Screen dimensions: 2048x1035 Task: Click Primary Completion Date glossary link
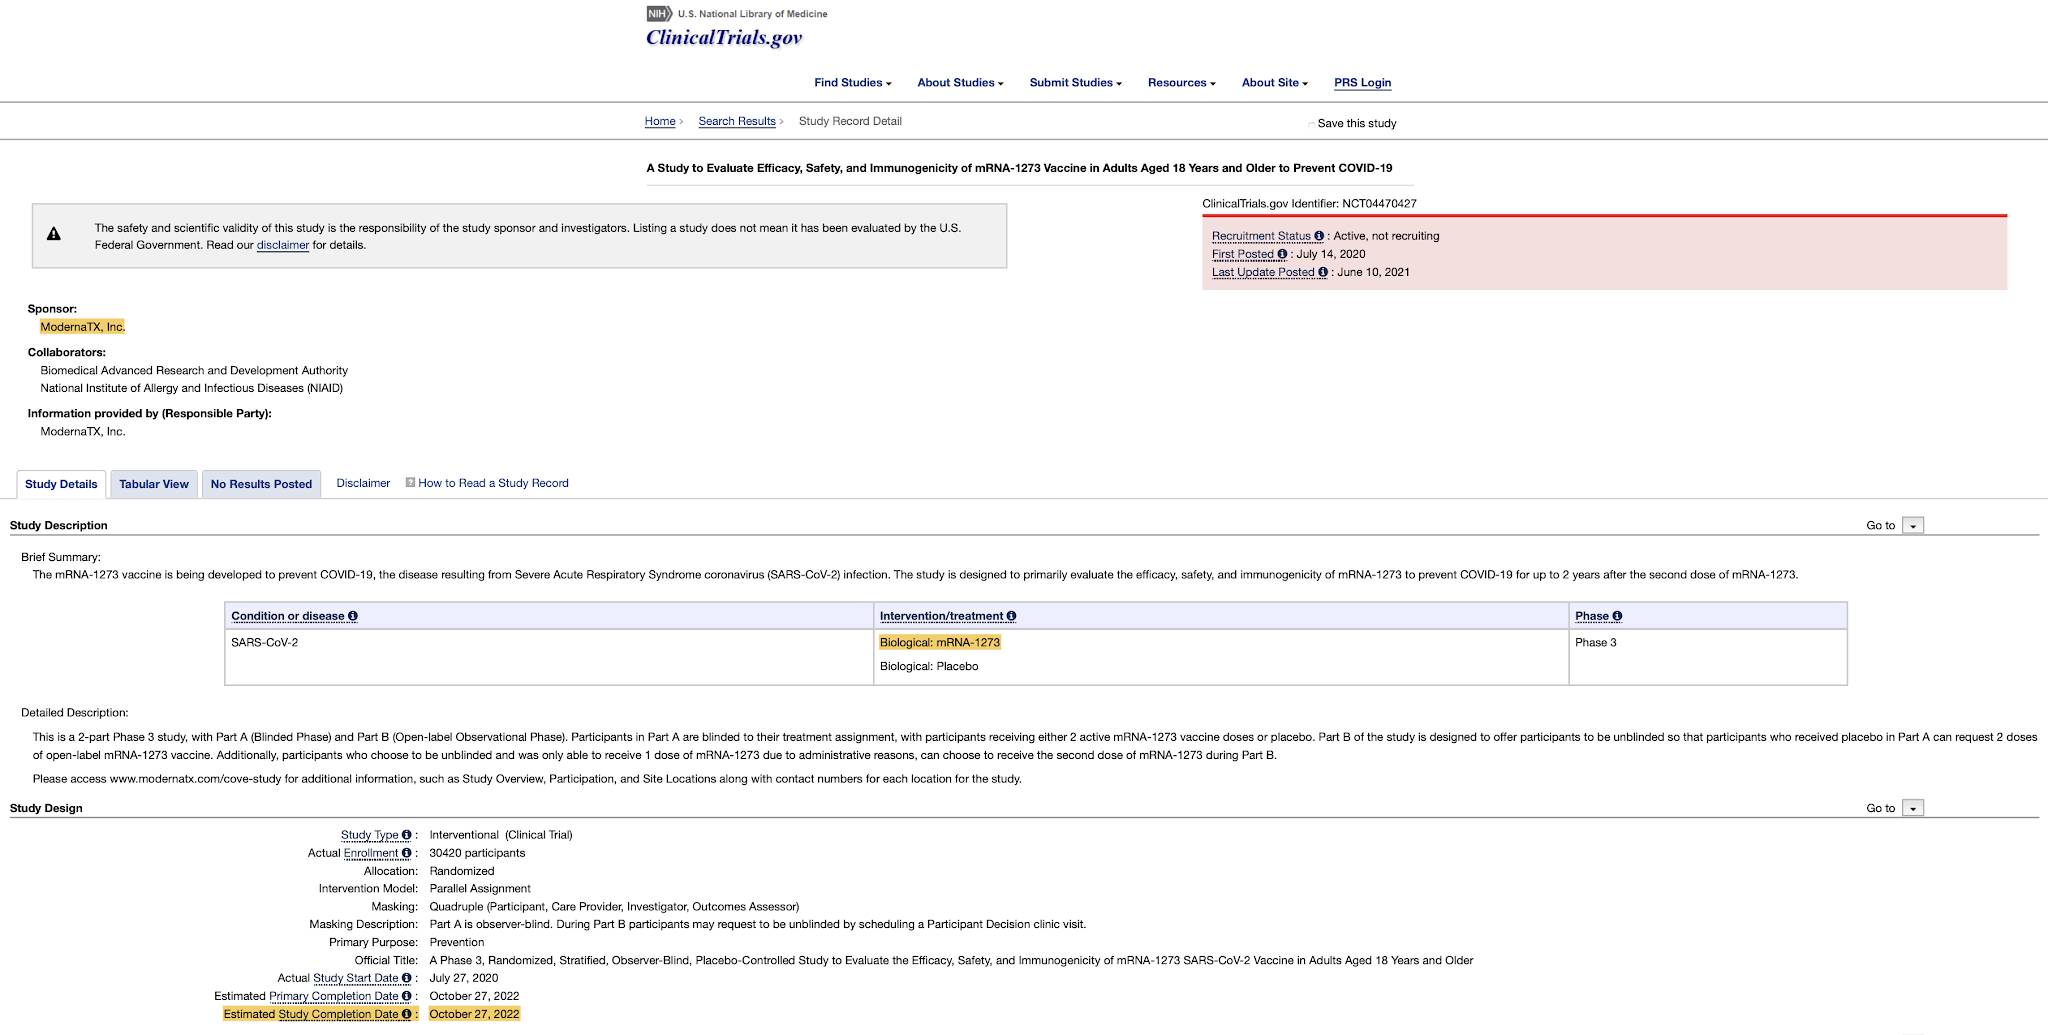click(x=334, y=996)
